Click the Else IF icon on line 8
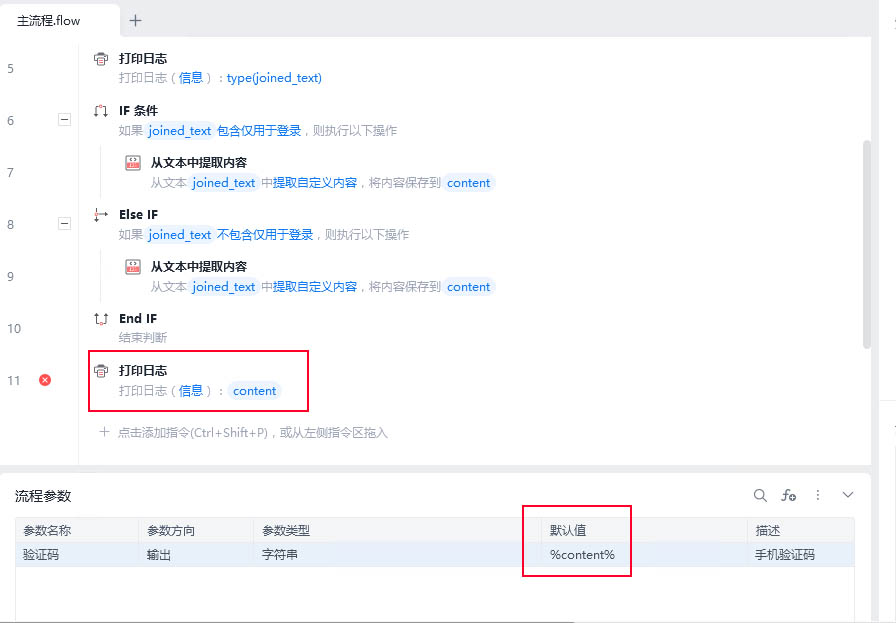 101,215
